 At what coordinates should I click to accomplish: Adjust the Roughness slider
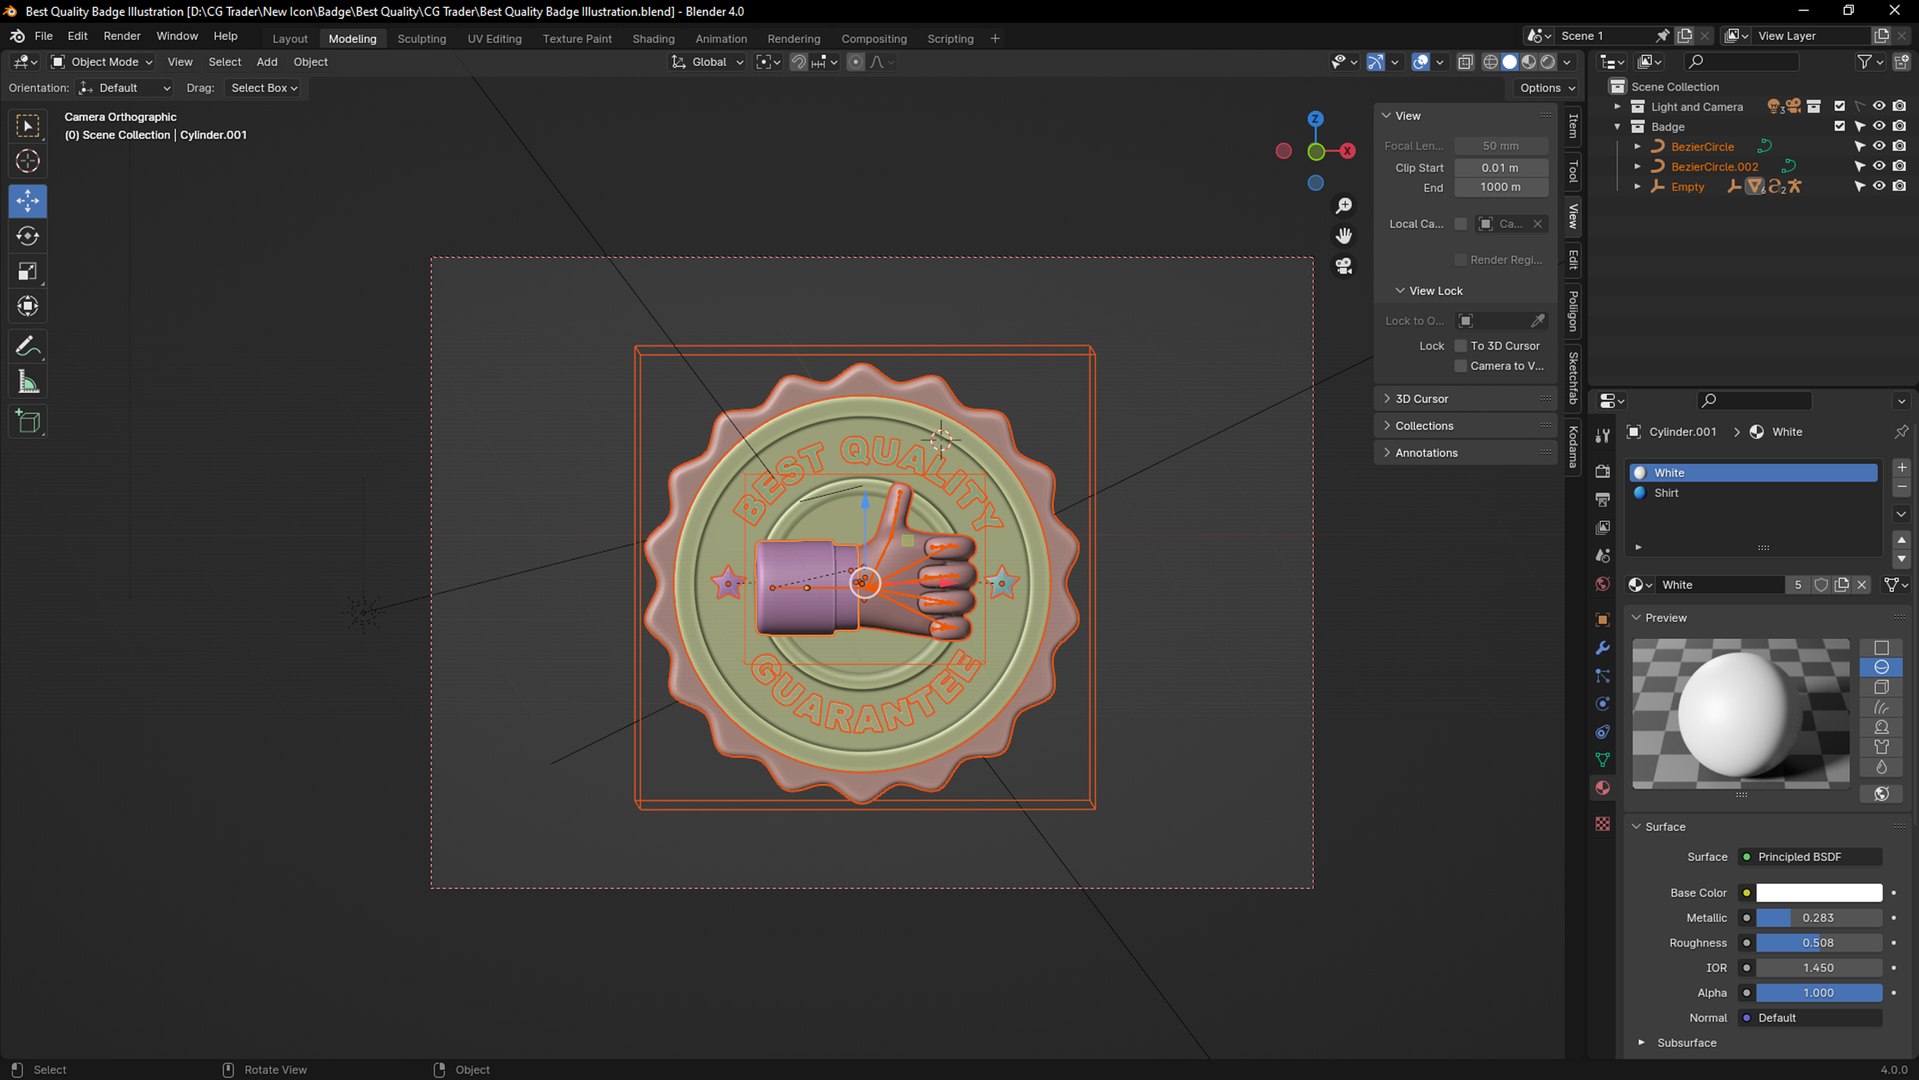(1819, 943)
